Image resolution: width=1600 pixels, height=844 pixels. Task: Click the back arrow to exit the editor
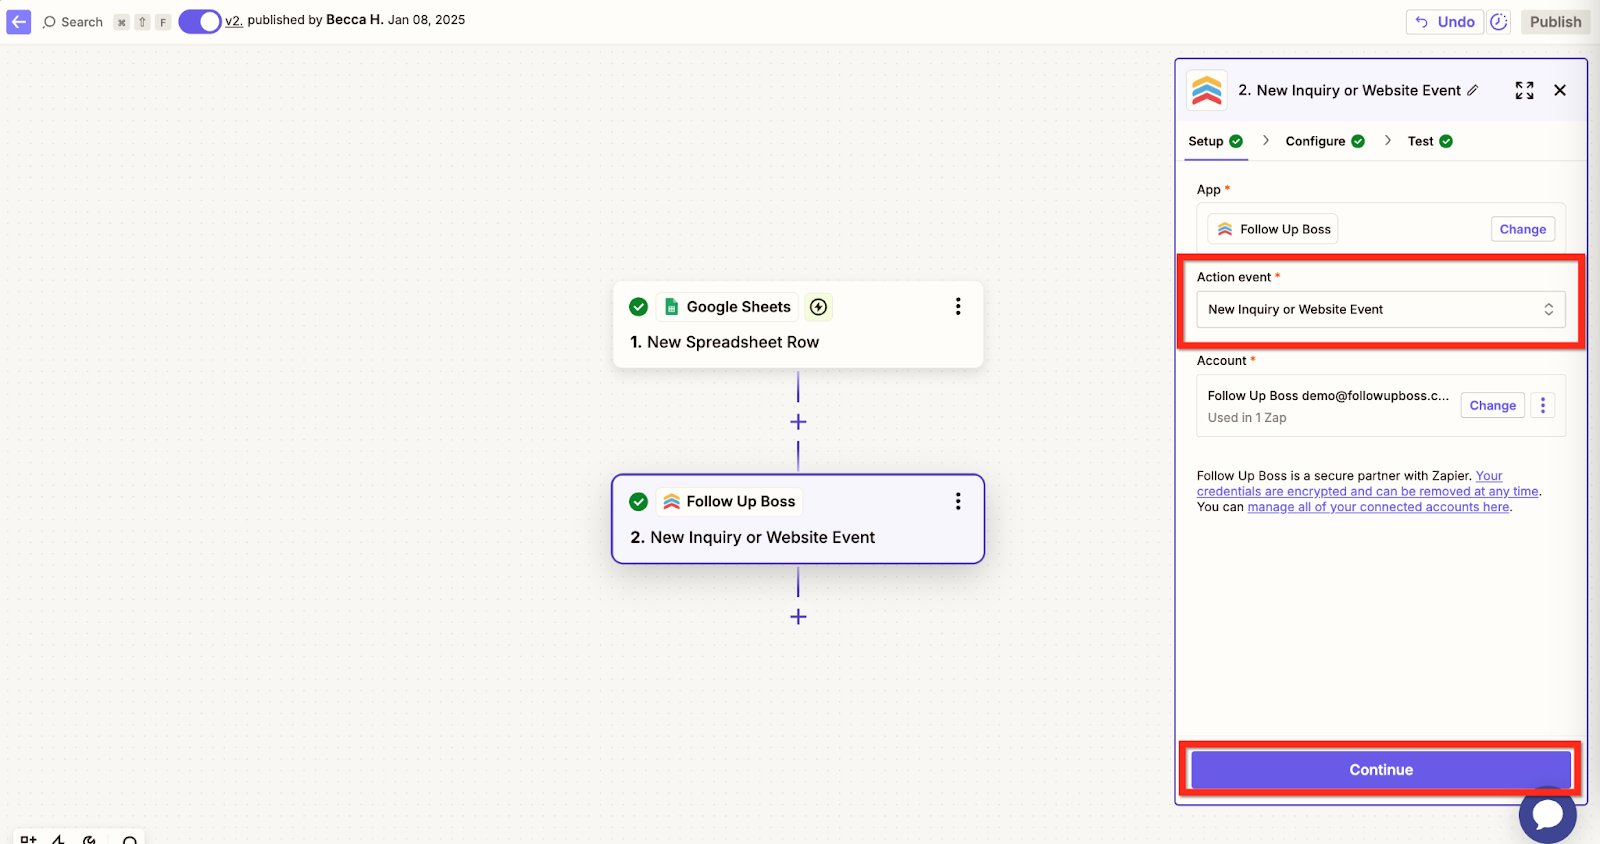[x=19, y=22]
